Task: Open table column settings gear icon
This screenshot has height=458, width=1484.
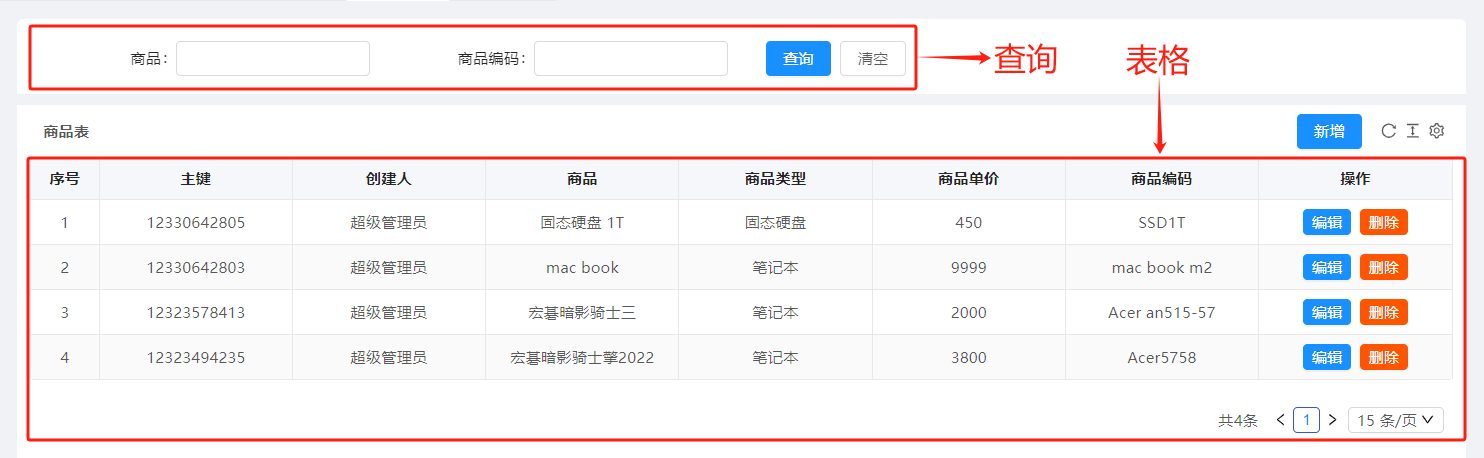Action: pos(1437,131)
